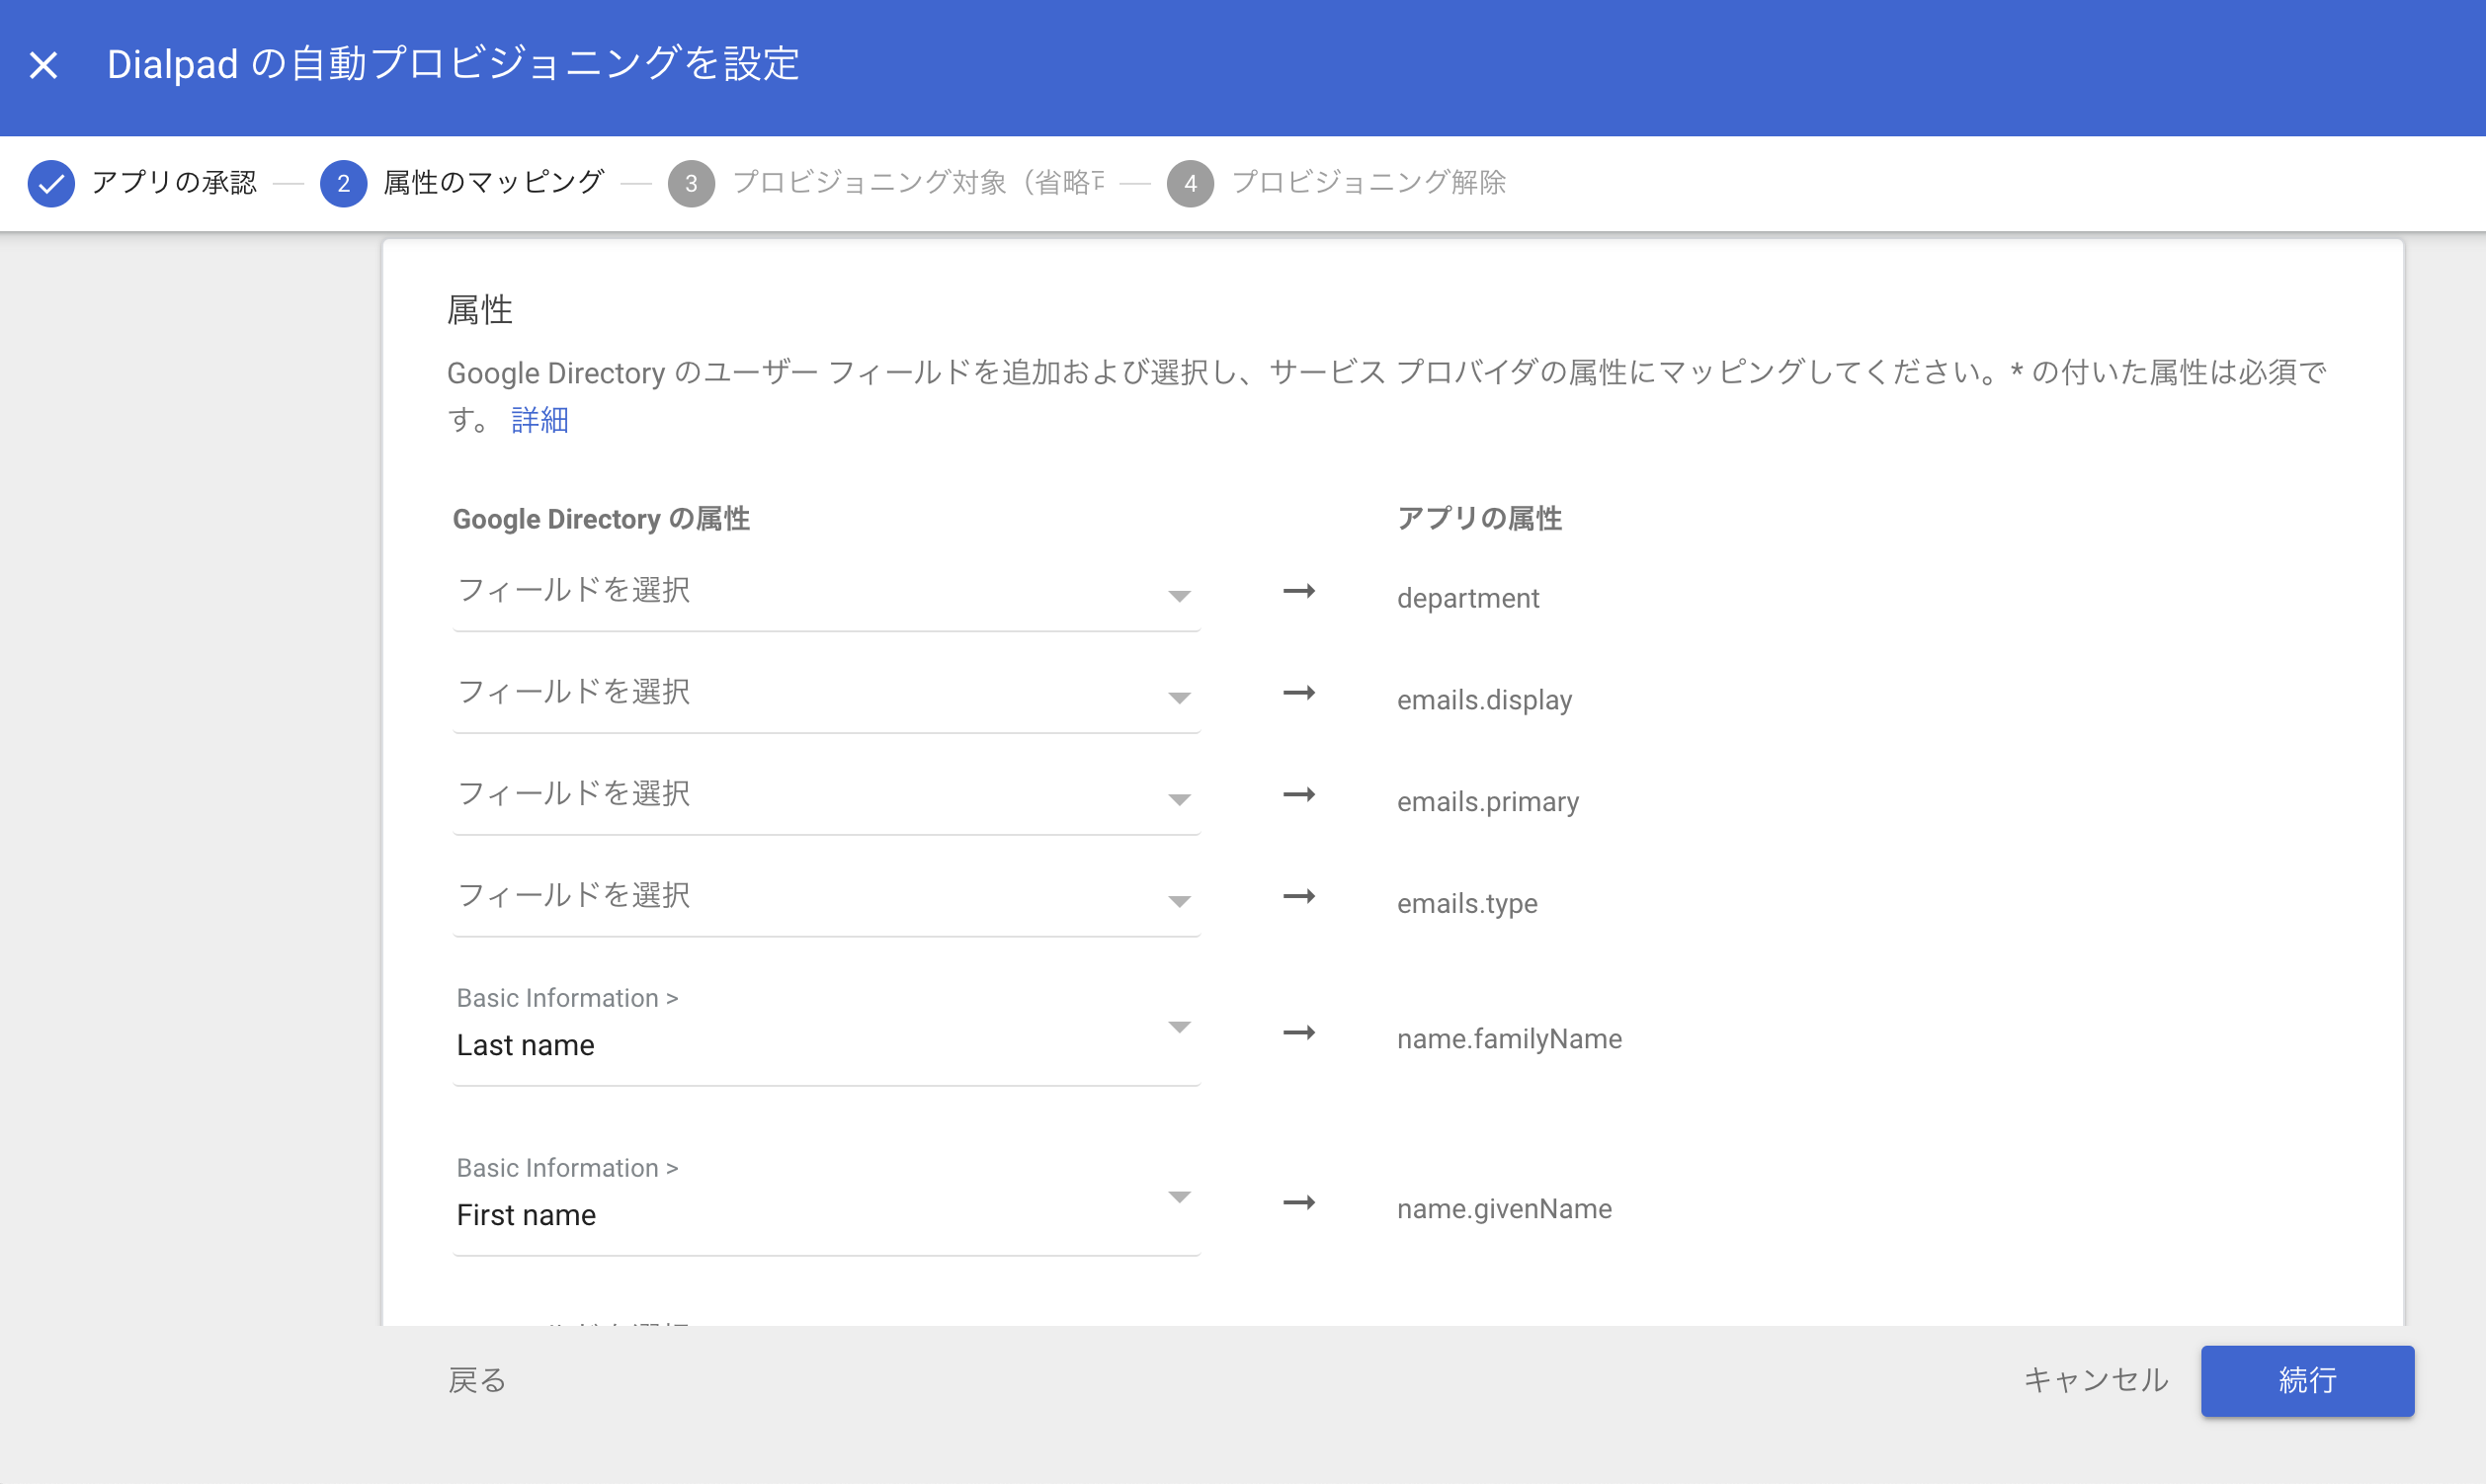Click the emails.type app attribute text
The width and height of the screenshot is (2486, 1484).
1467,904
